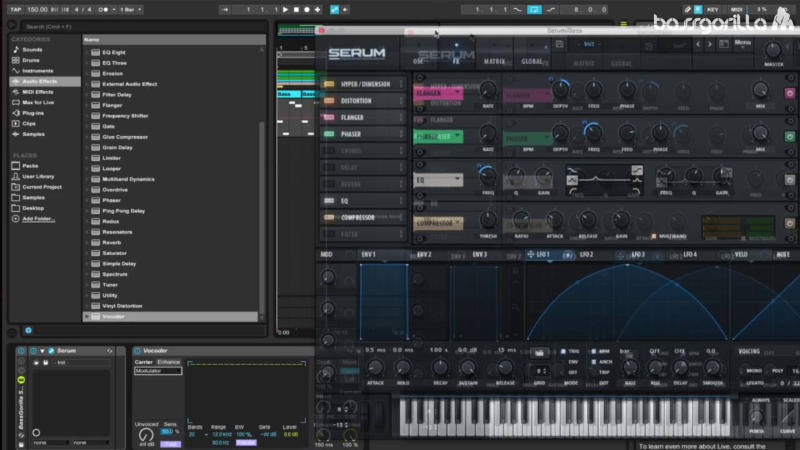The height and width of the screenshot is (450, 800).
Task: Click the Add Folder link
Action: (38, 219)
